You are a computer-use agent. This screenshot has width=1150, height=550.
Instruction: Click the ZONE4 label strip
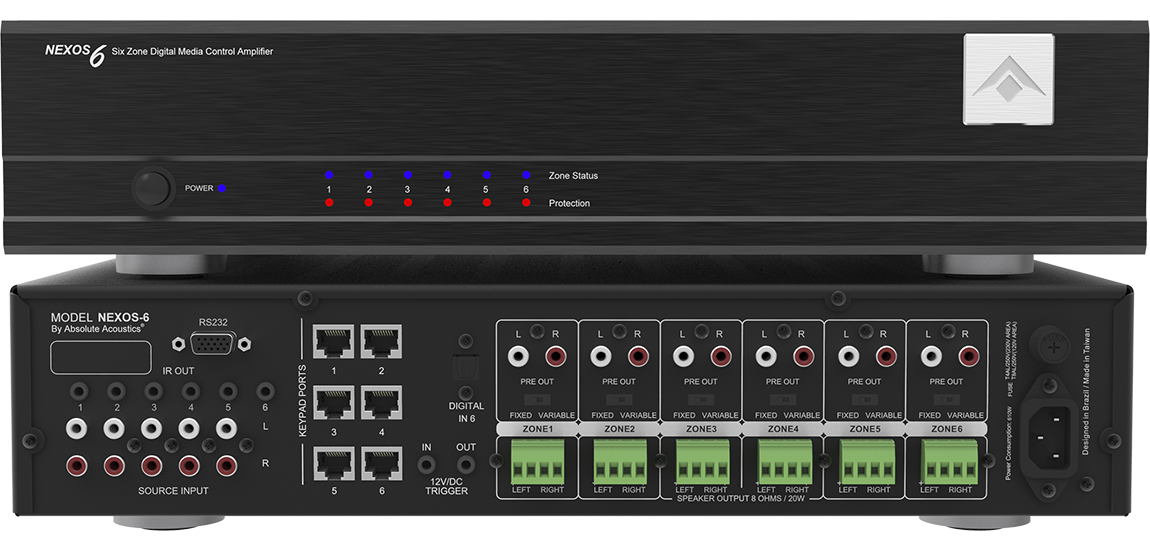(783, 428)
